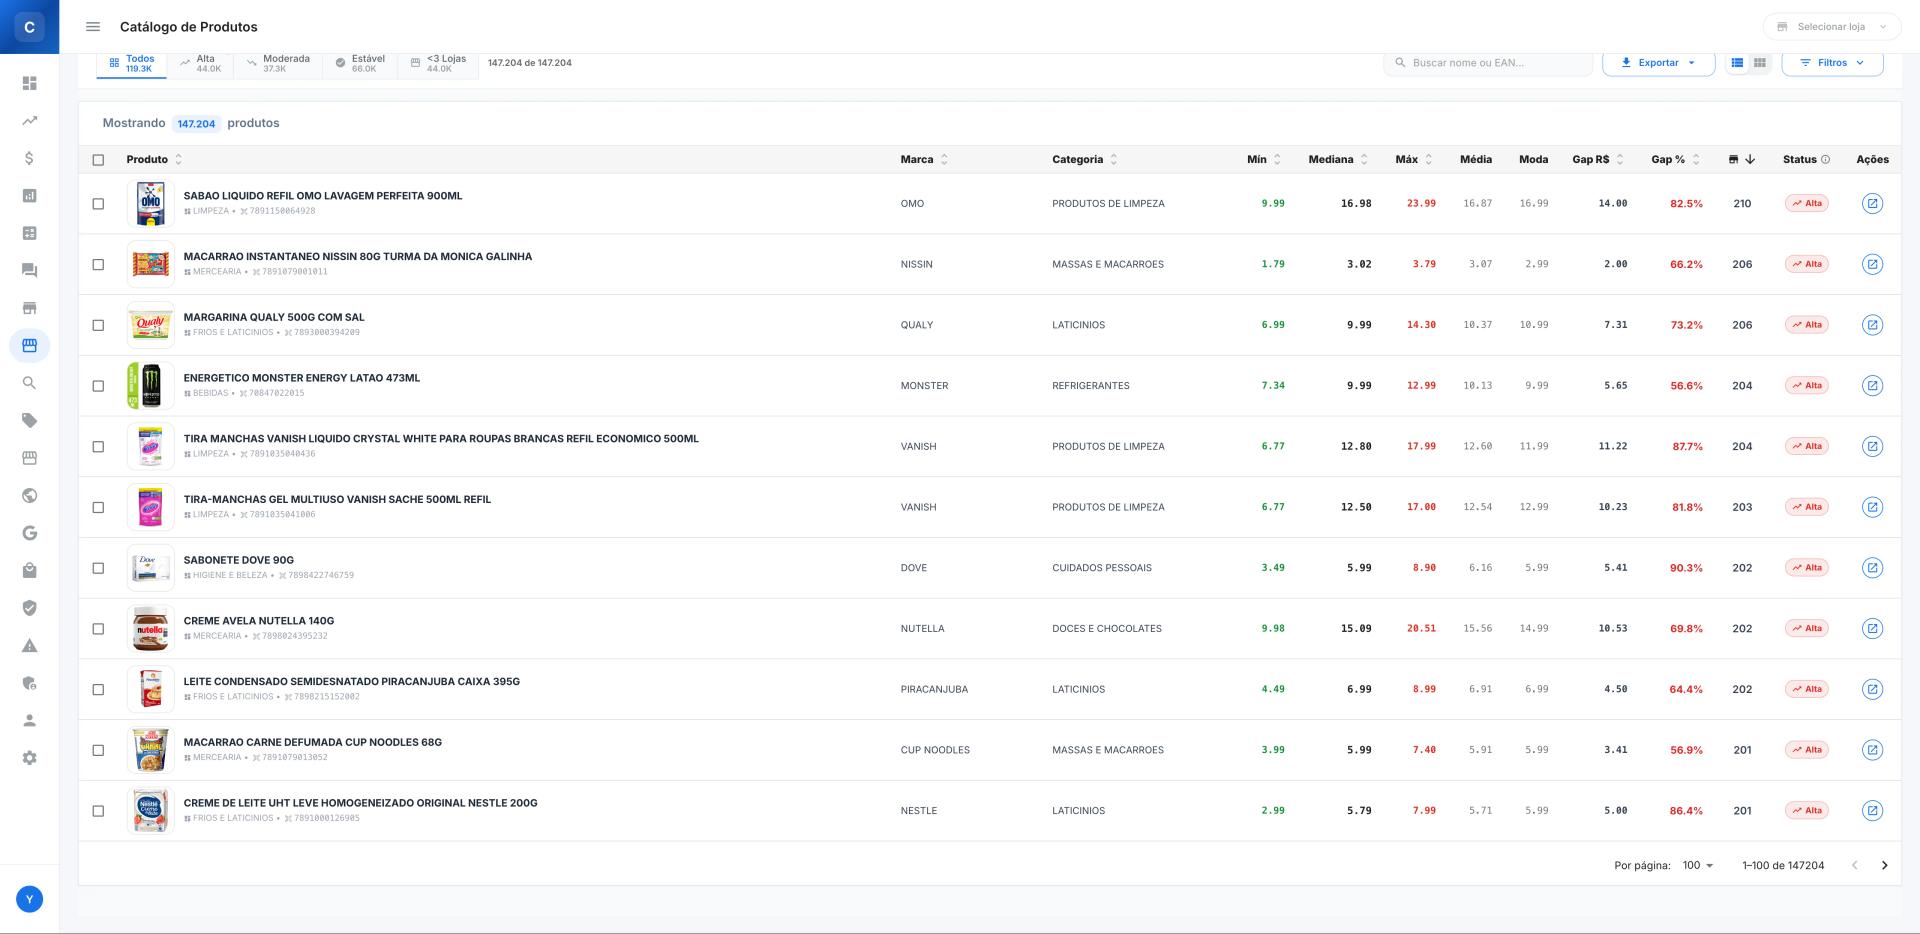Open the shopping bag sidebar icon
1920x934 pixels.
tap(29, 571)
